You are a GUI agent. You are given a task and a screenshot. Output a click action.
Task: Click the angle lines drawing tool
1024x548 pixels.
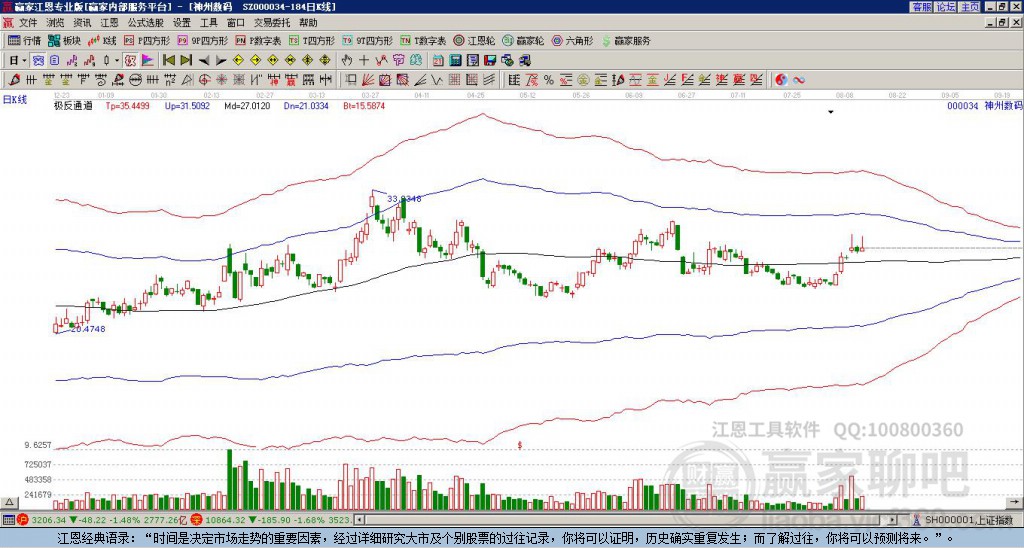[x=420, y=80]
